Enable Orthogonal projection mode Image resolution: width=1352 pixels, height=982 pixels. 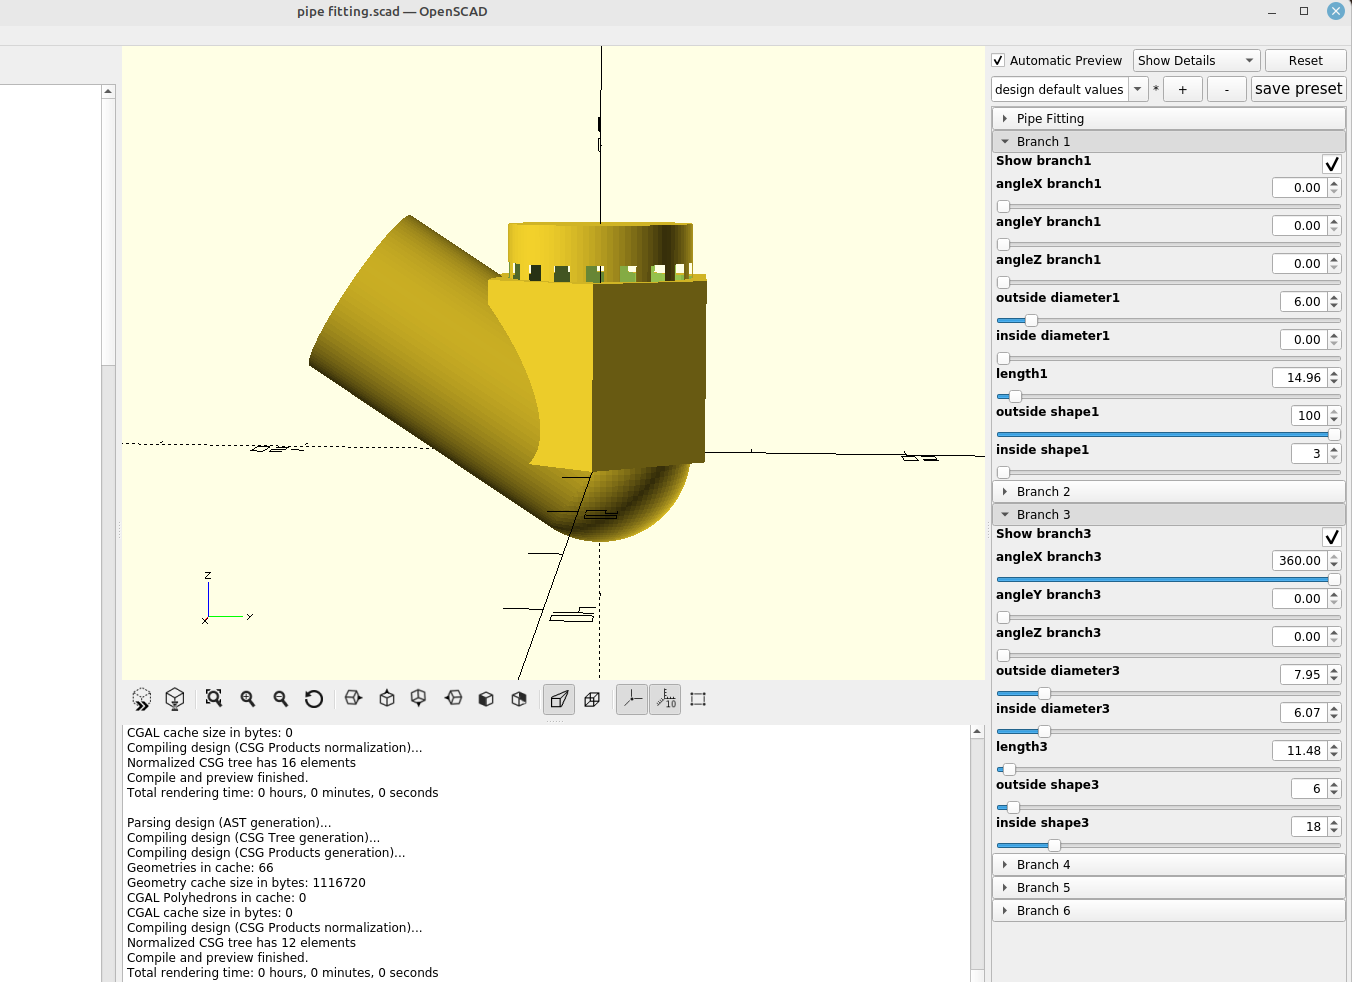pos(592,699)
